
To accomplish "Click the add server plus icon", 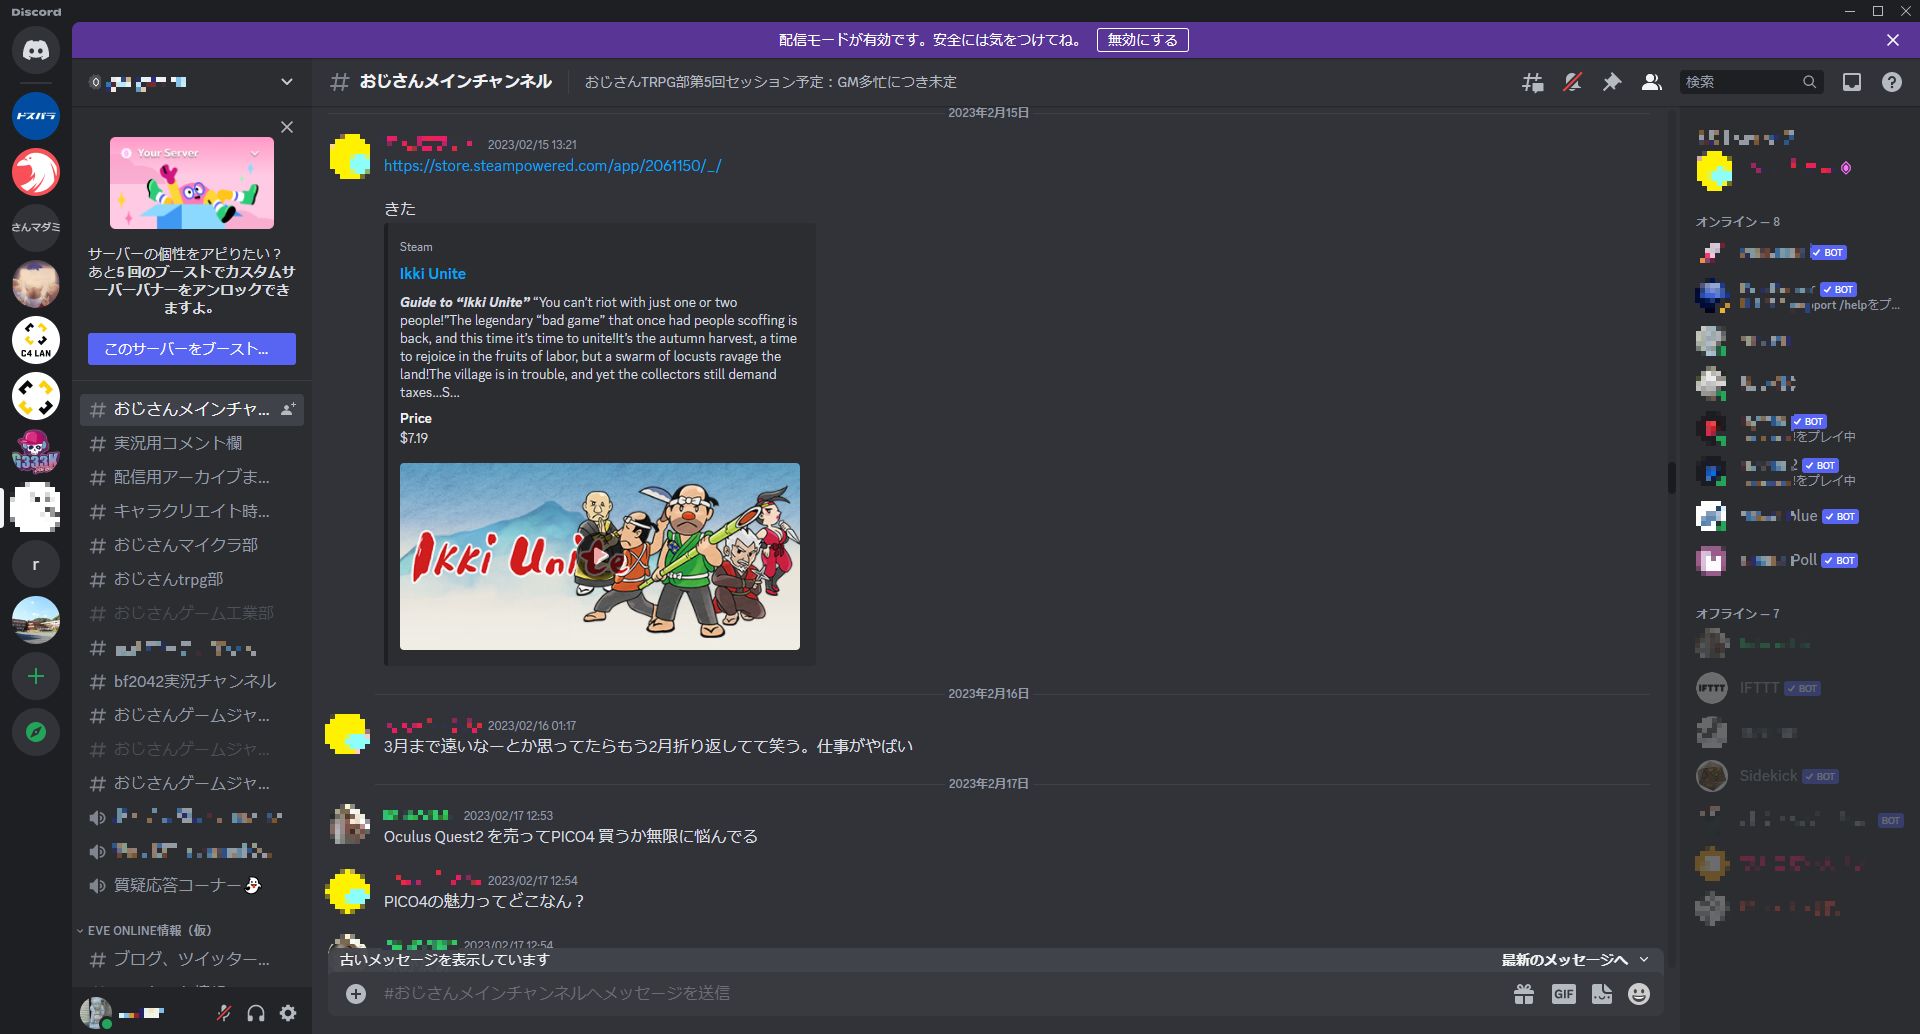I will pos(36,676).
